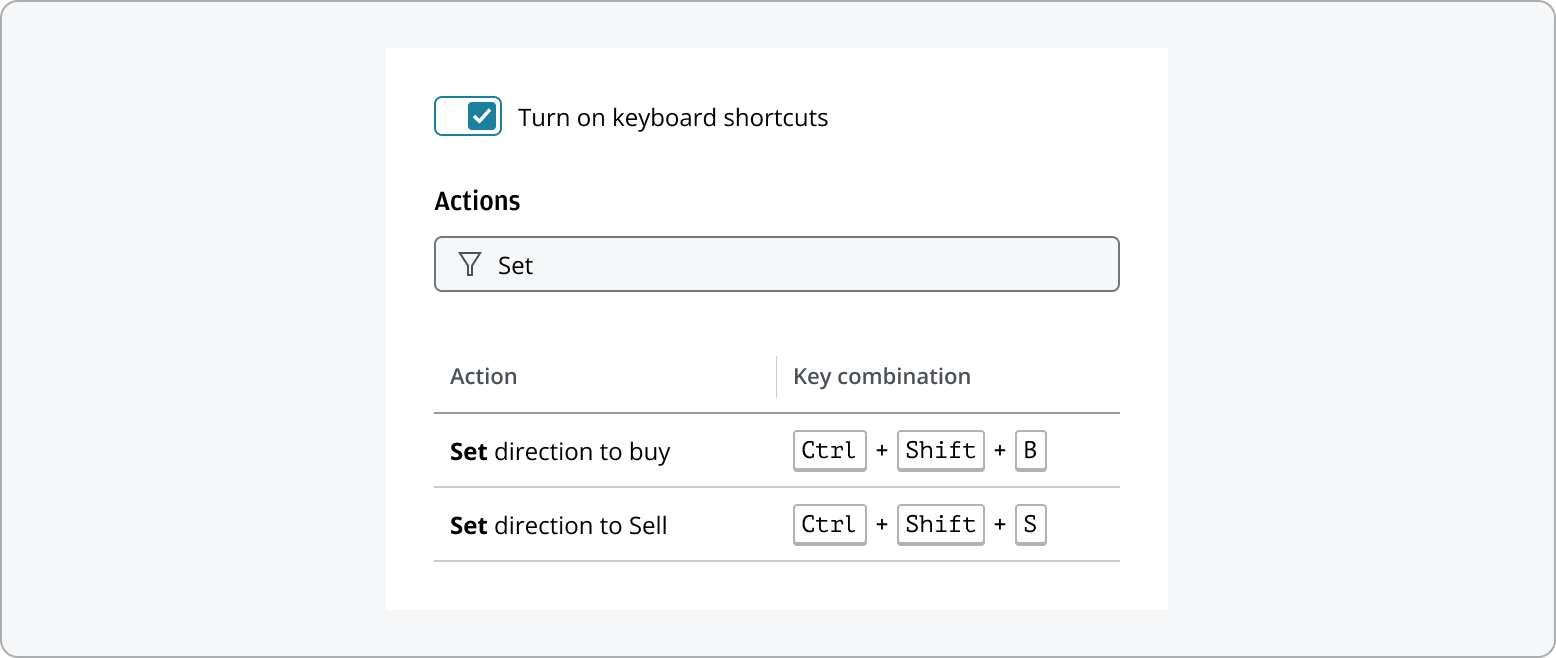Viewport: 1556px width, 658px height.
Task: Click the filter funnel icon
Action: [469, 264]
